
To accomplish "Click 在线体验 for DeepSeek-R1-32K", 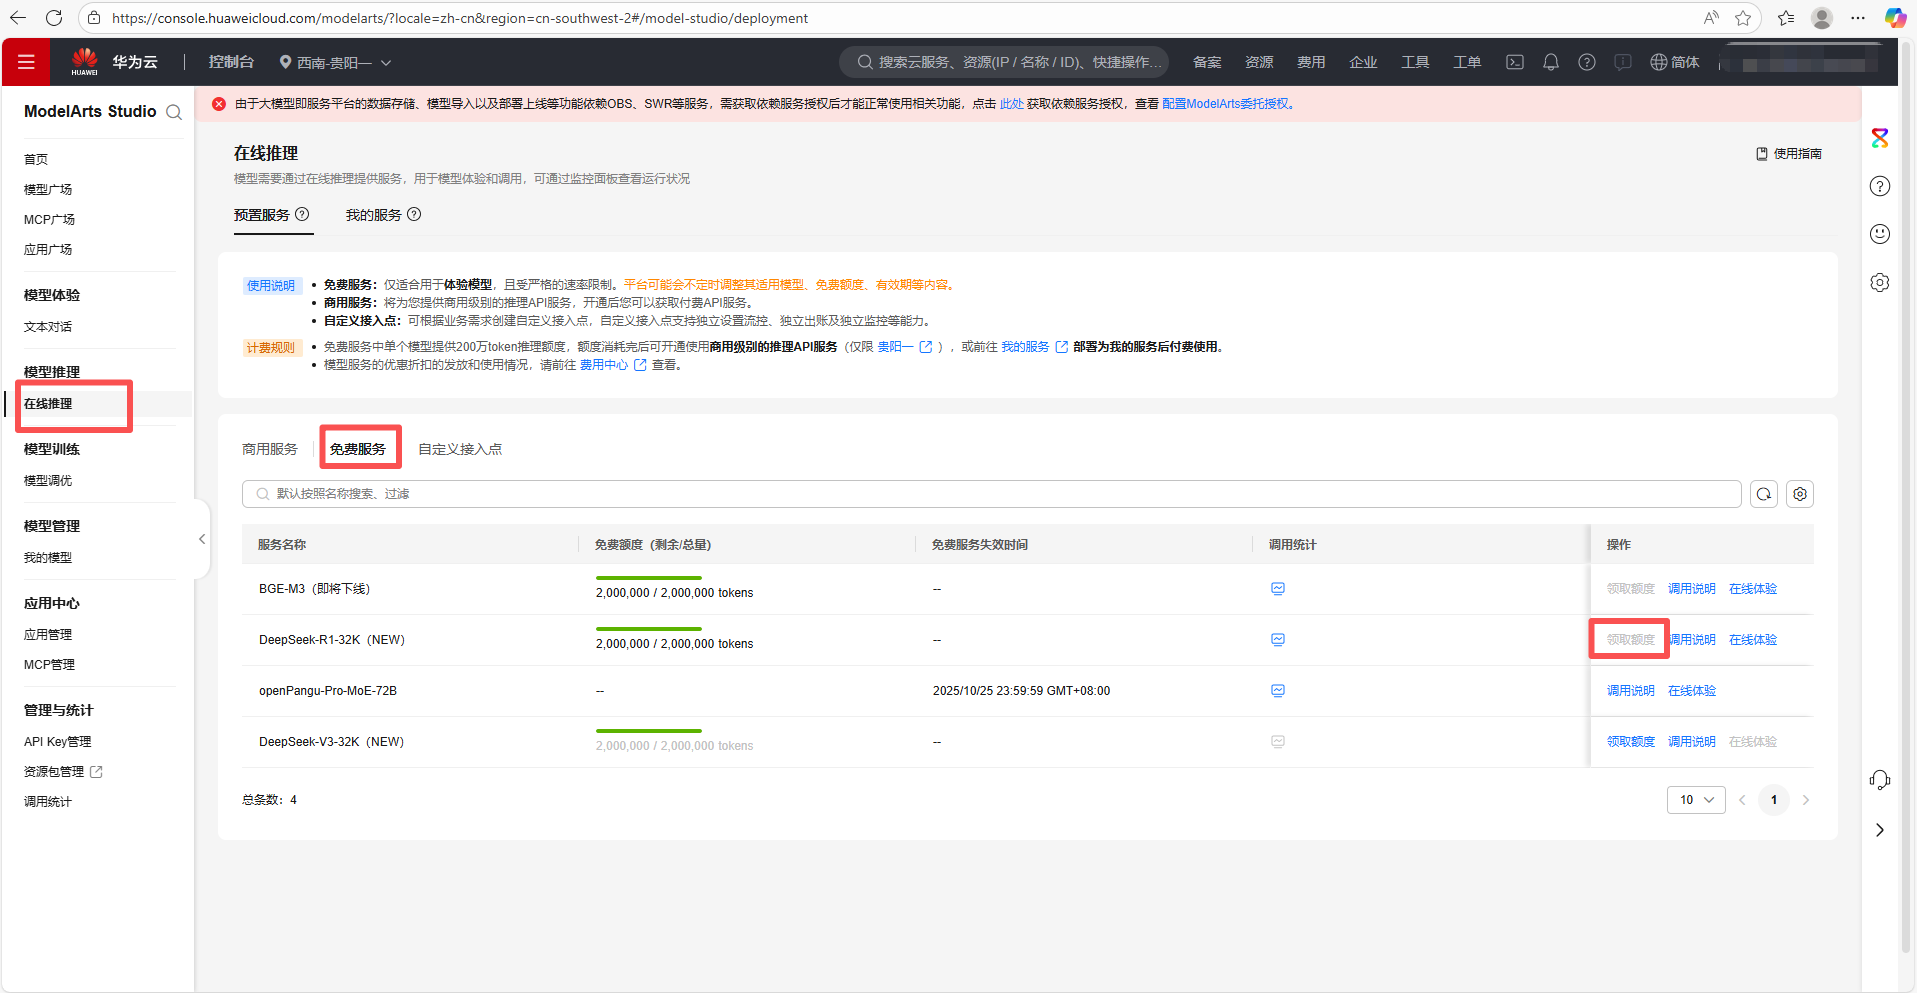I will point(1753,640).
